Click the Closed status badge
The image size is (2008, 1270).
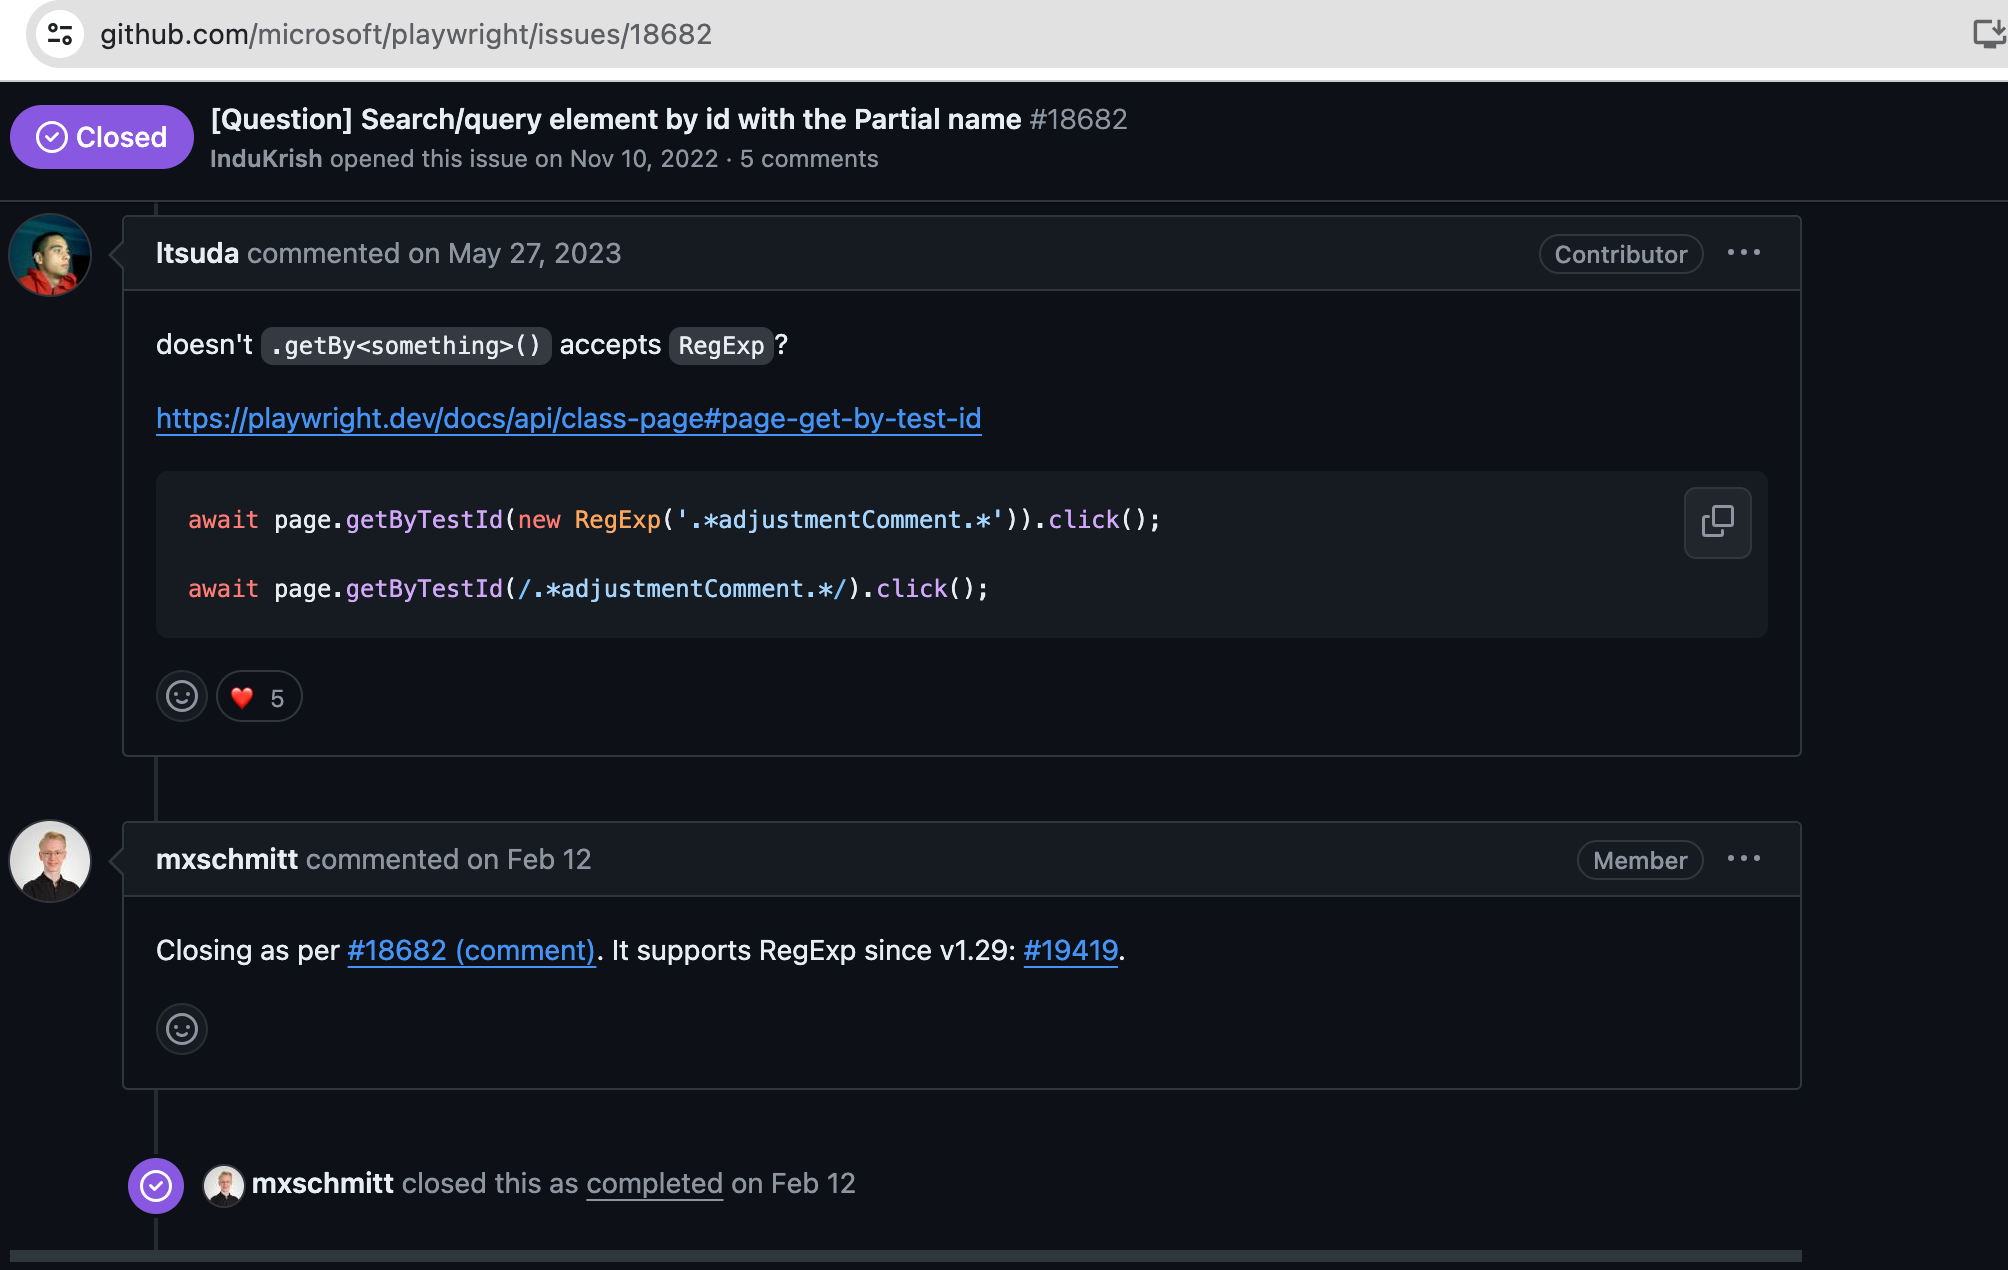[101, 137]
